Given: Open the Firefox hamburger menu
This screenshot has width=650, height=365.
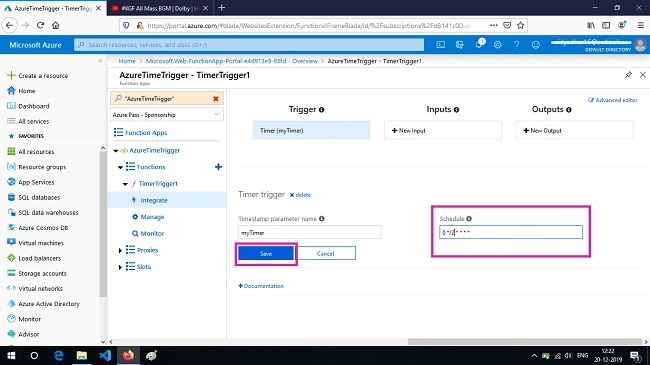Looking at the screenshot, I should [640, 25].
